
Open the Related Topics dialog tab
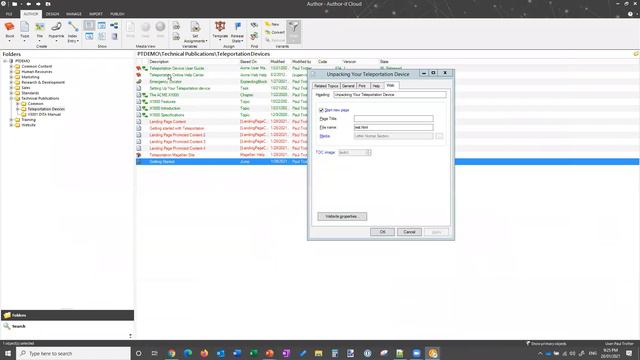(x=326, y=86)
